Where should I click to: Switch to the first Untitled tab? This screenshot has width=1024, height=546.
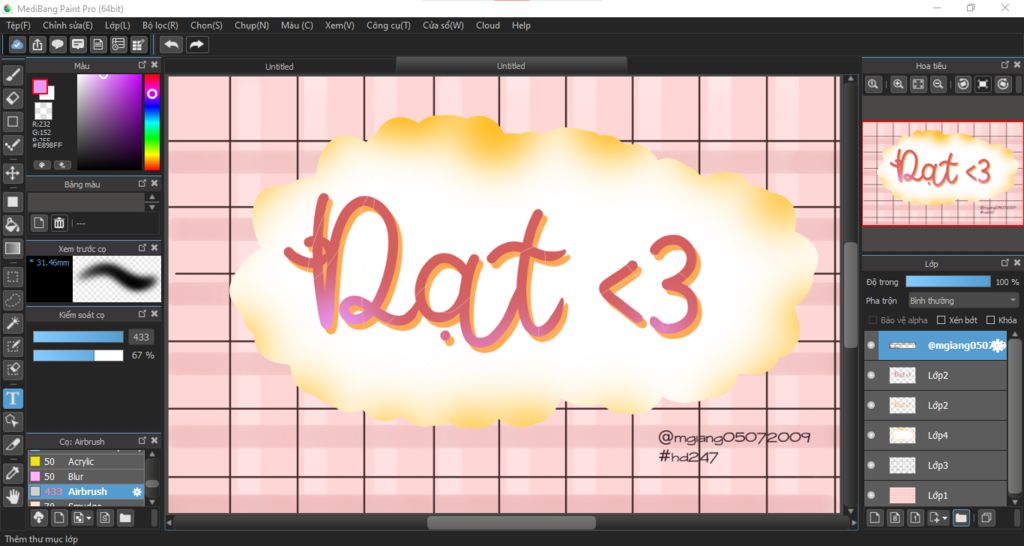click(x=280, y=66)
